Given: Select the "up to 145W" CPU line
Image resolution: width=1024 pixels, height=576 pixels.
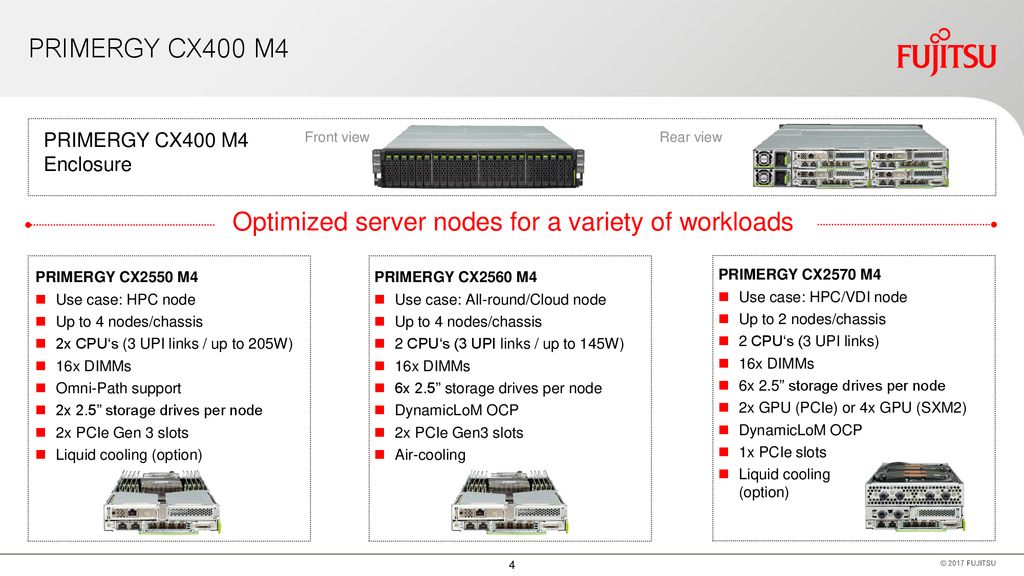Looking at the screenshot, I should pyautogui.click(x=509, y=344).
